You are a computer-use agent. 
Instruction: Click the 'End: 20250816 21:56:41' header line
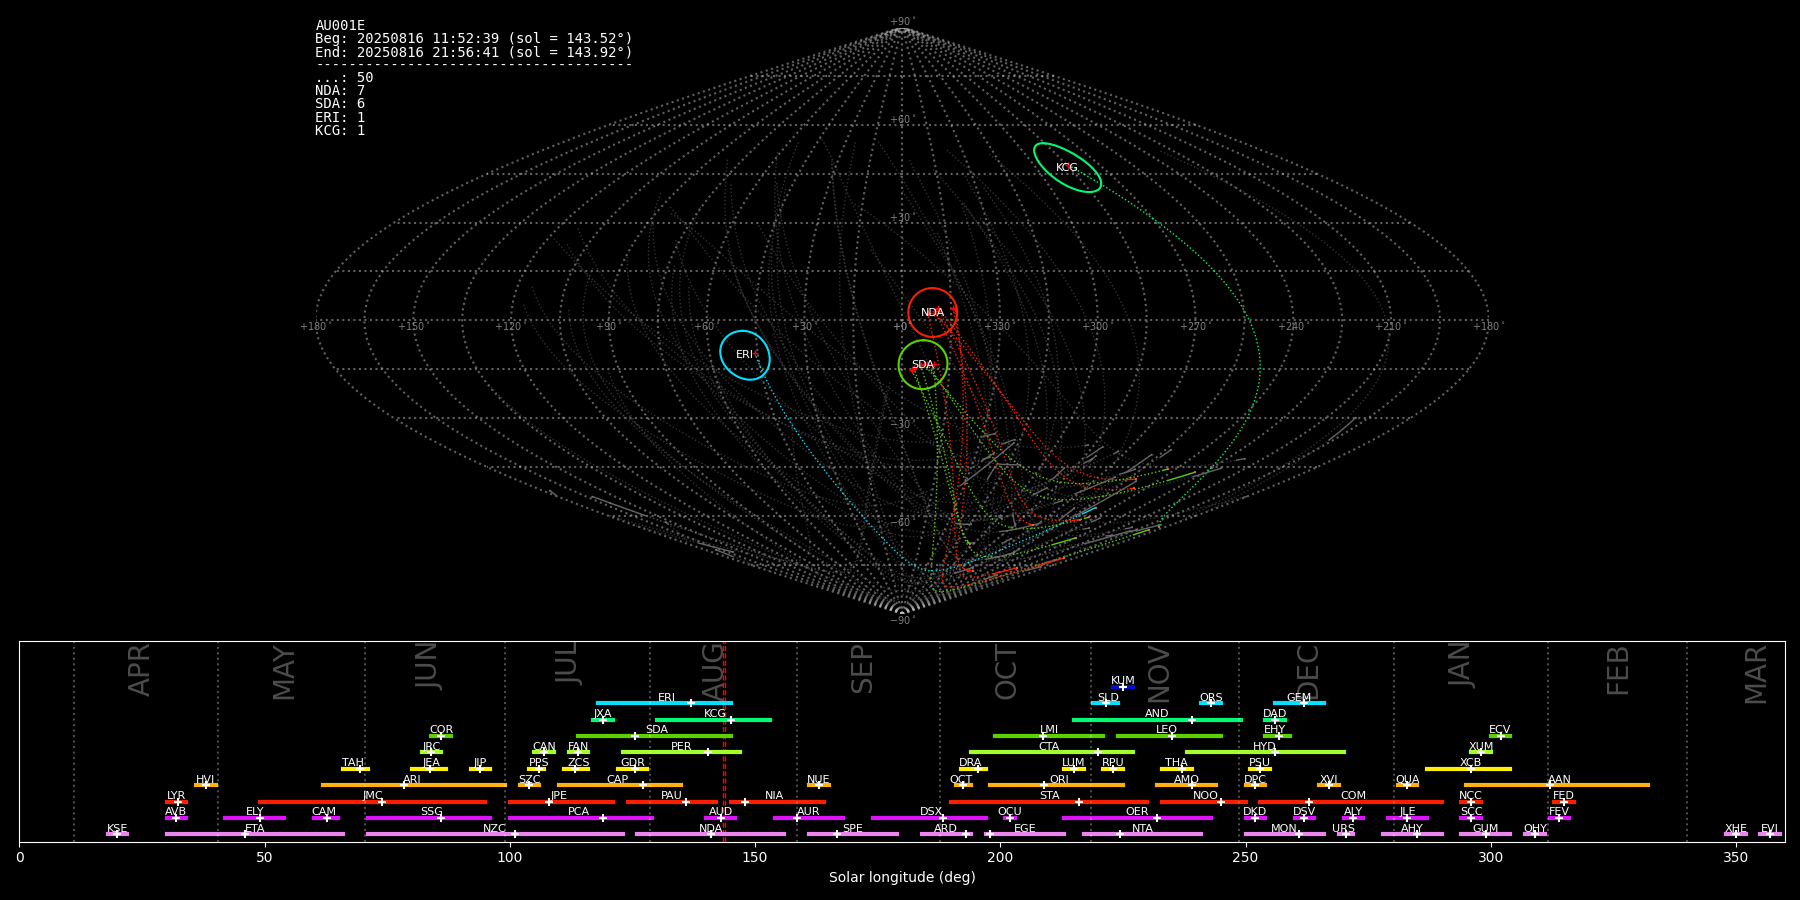click(474, 52)
